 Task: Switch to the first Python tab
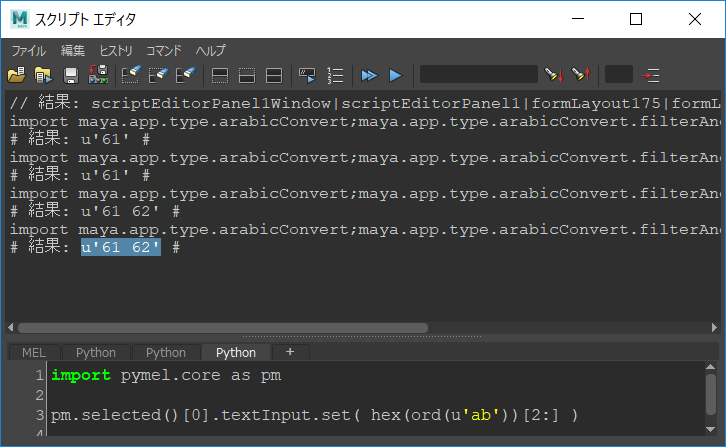pyautogui.click(x=96, y=353)
